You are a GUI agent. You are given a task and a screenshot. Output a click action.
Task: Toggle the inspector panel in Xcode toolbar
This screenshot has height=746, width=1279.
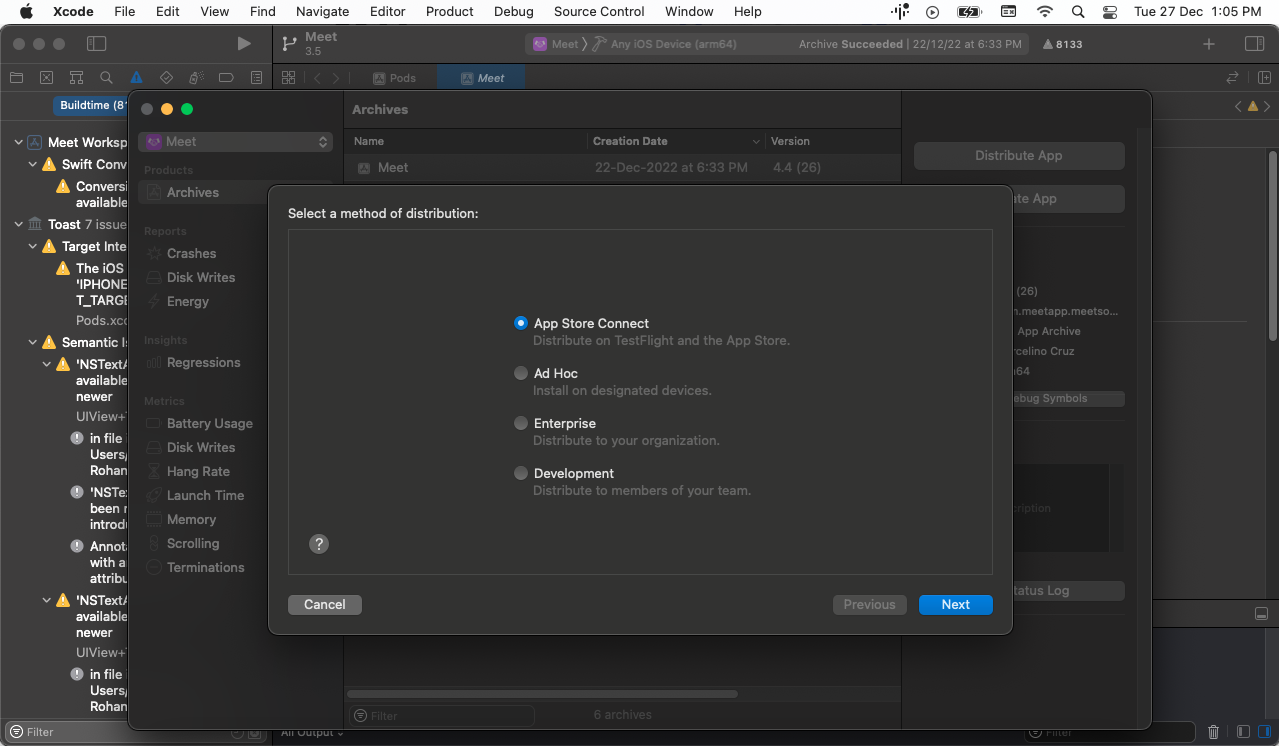pyautogui.click(x=1254, y=44)
